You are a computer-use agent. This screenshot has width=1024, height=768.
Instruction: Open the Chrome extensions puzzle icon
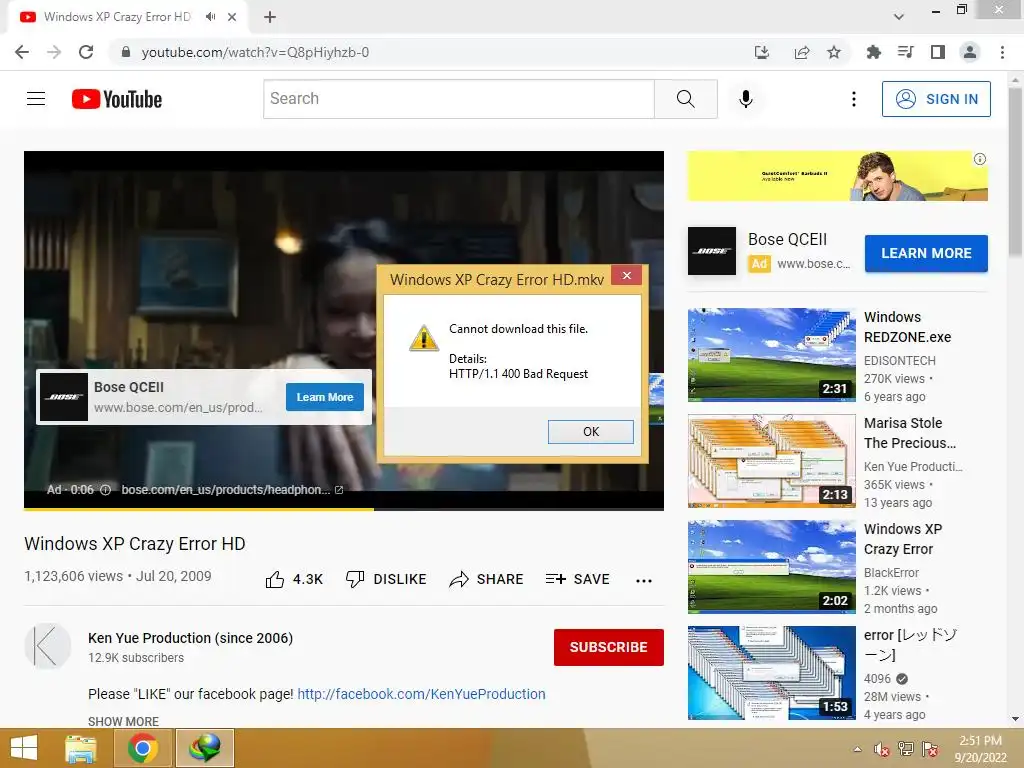point(873,52)
